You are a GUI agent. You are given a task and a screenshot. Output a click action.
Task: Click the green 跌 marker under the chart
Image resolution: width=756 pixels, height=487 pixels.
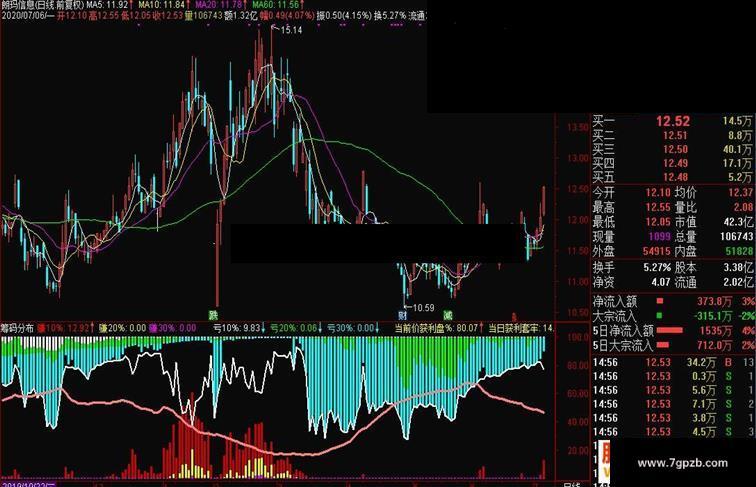pyautogui.click(x=214, y=316)
